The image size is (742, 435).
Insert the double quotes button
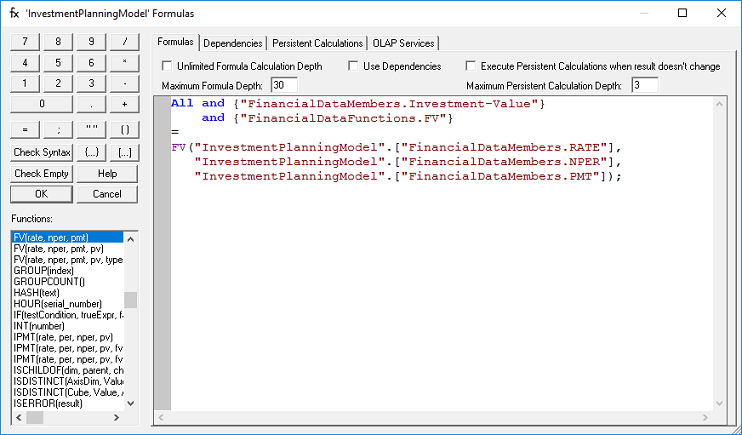click(91, 130)
